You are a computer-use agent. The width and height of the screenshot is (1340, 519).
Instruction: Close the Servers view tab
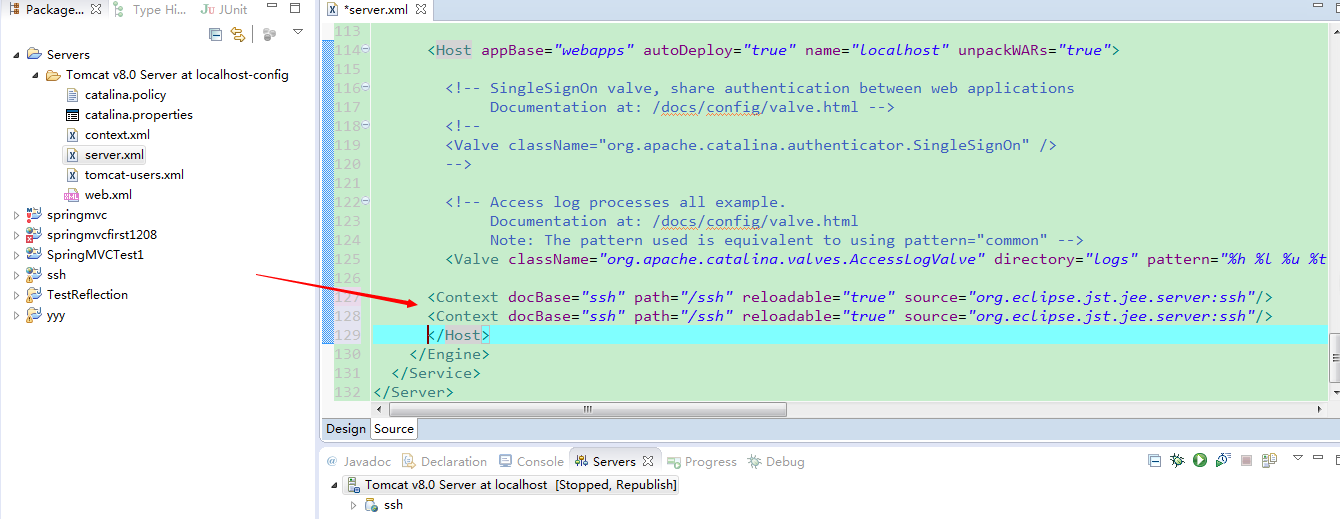(648, 461)
